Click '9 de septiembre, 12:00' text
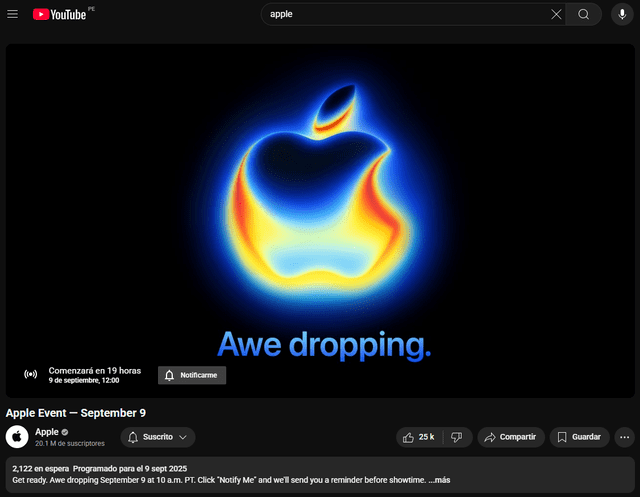This screenshot has width=640, height=497. pyautogui.click(x=84, y=380)
